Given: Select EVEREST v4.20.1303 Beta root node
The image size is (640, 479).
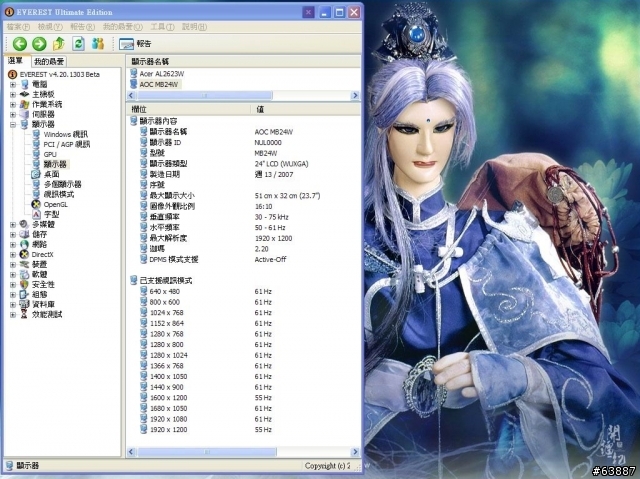Looking at the screenshot, I should coord(60,74).
